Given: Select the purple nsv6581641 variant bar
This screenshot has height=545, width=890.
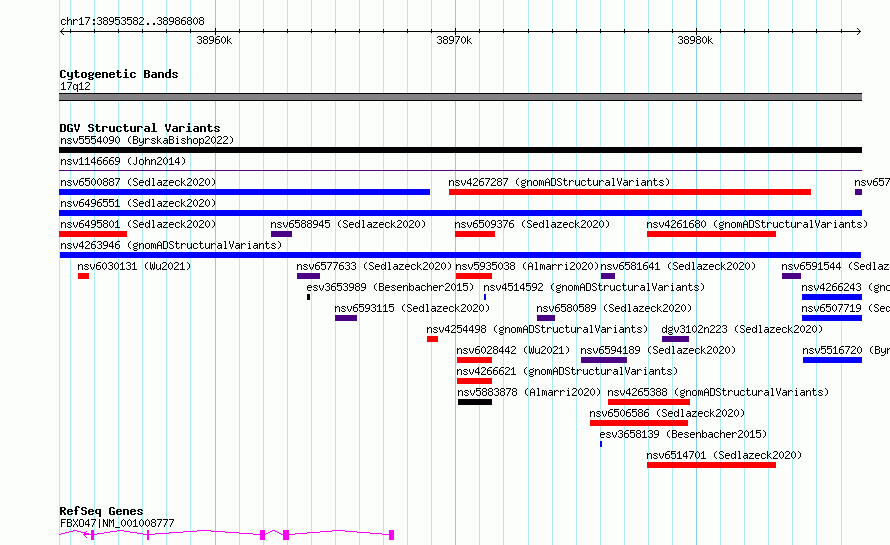Looking at the screenshot, I should [x=608, y=276].
